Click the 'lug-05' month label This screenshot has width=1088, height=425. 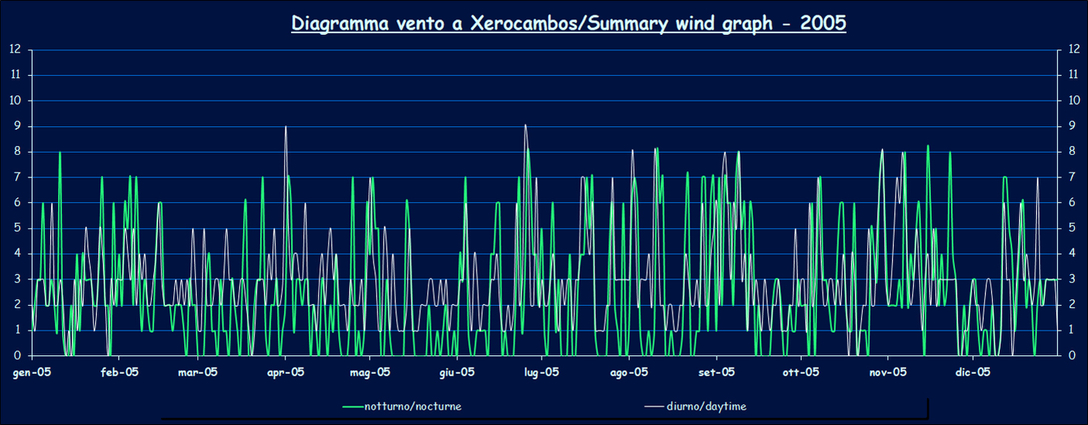[541, 372]
